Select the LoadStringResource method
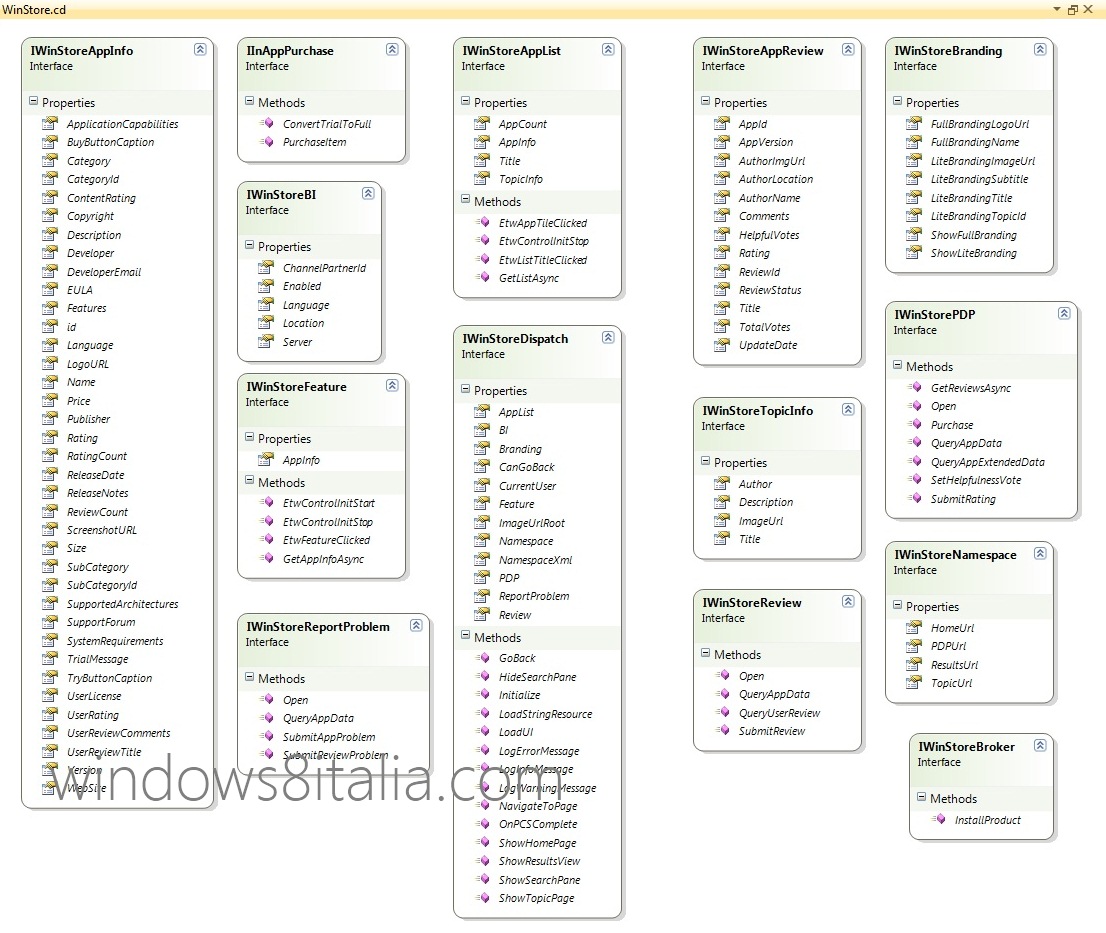The image size is (1106, 933). pos(545,714)
